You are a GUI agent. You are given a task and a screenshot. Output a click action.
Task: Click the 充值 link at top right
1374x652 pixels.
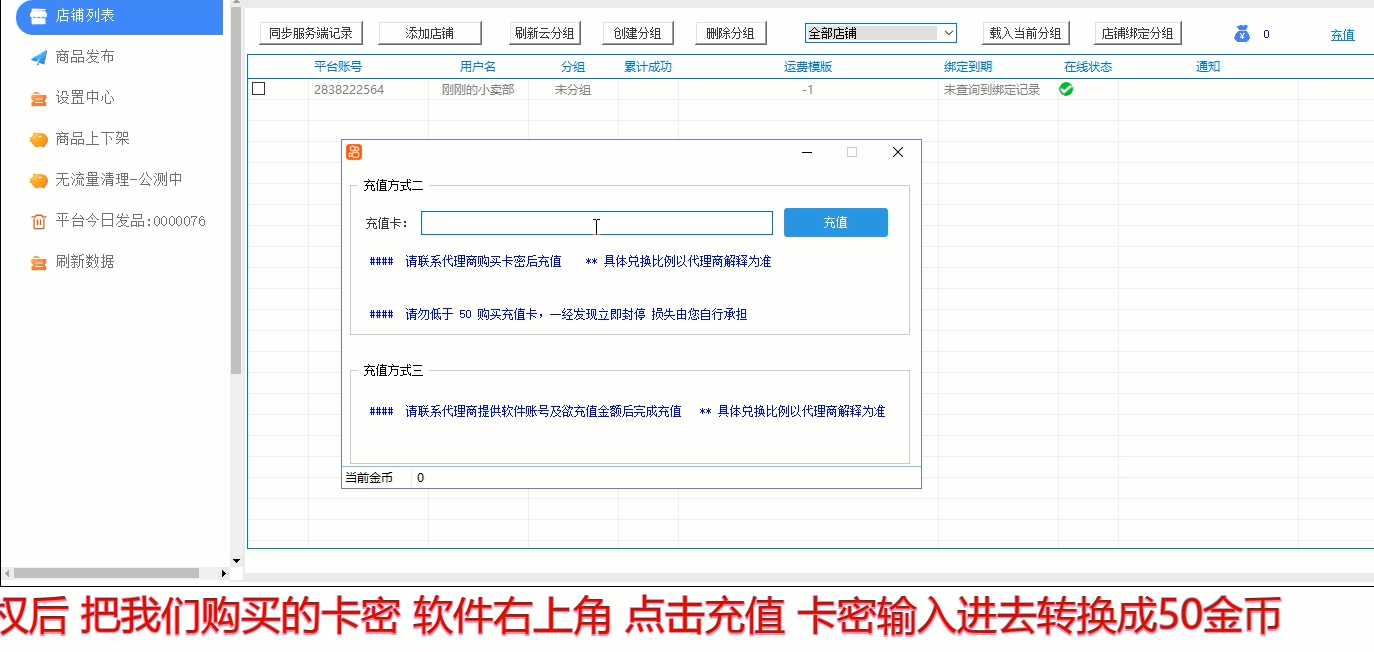pyautogui.click(x=1342, y=35)
